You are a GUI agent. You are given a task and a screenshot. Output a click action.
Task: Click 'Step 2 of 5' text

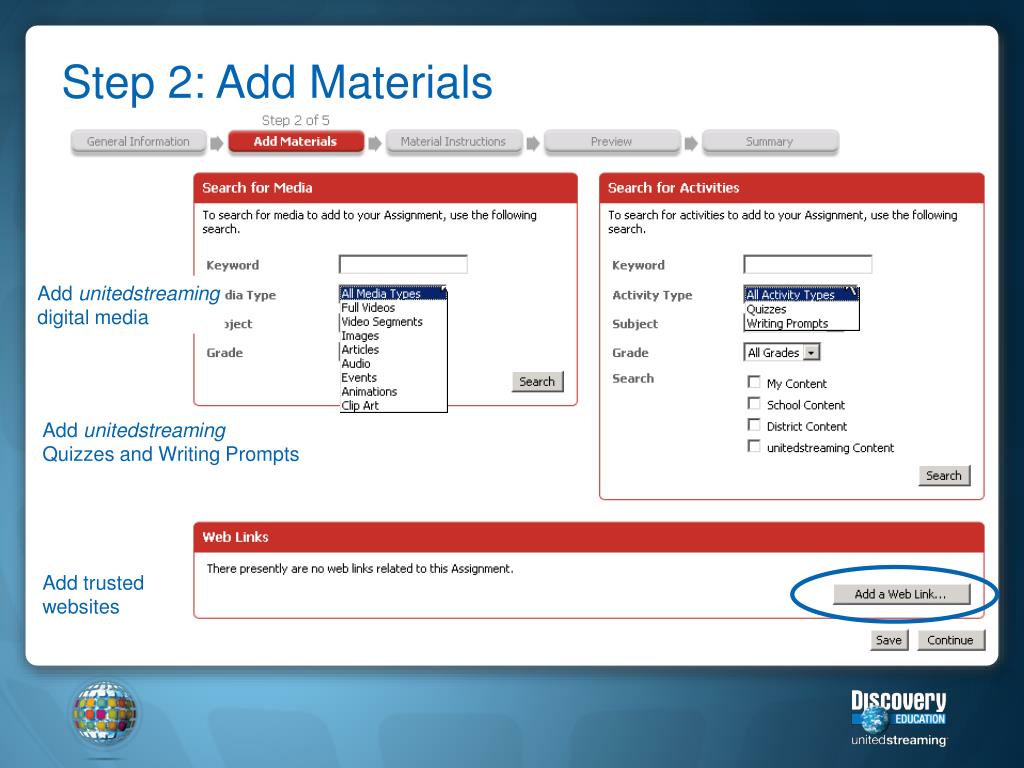pyautogui.click(x=296, y=120)
